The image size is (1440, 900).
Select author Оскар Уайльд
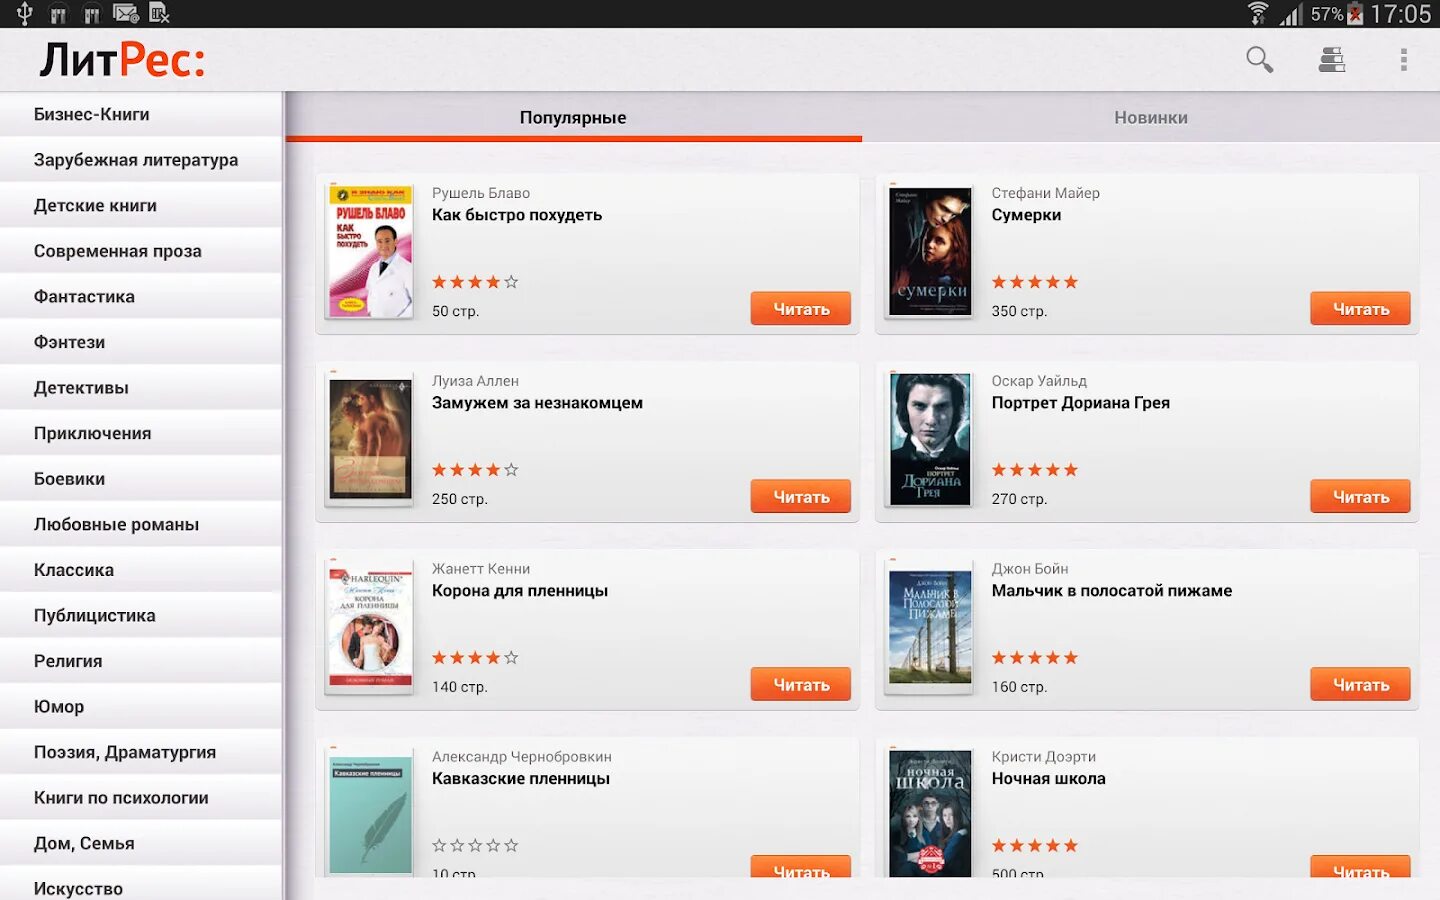[1039, 381]
